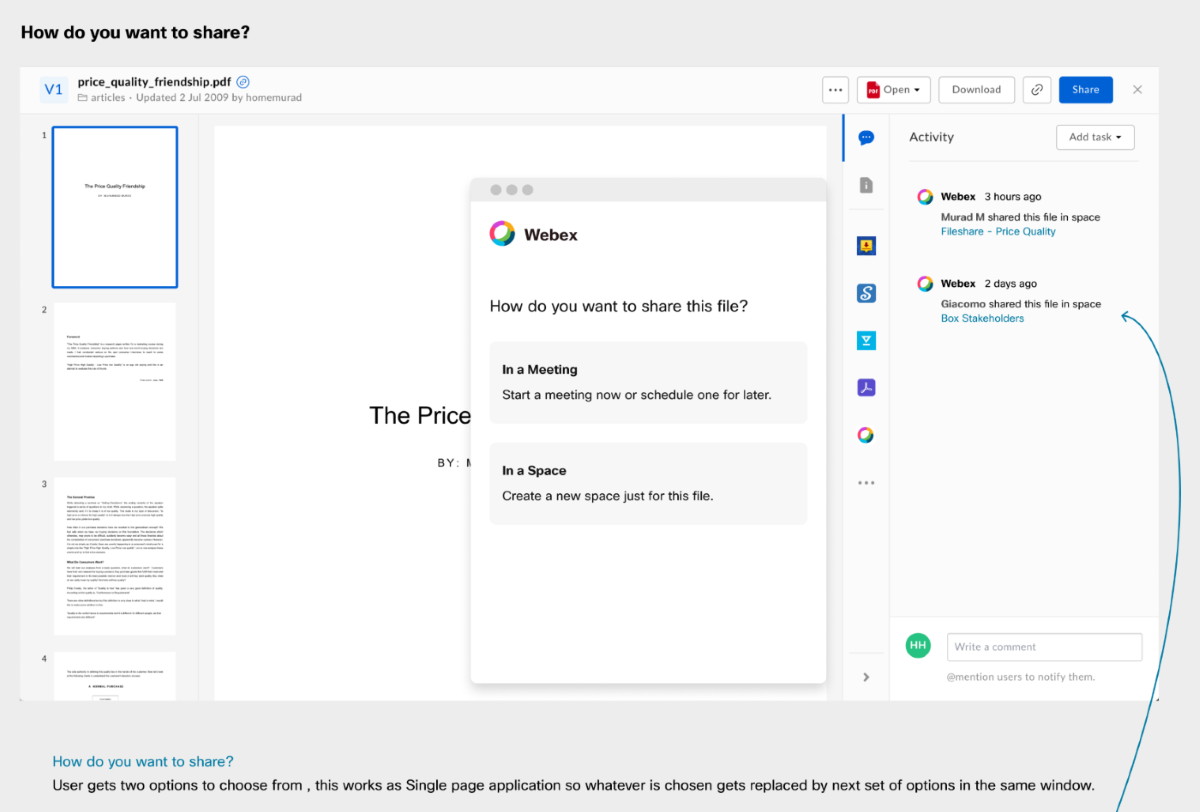Open the Add task dropdown

tap(1095, 137)
